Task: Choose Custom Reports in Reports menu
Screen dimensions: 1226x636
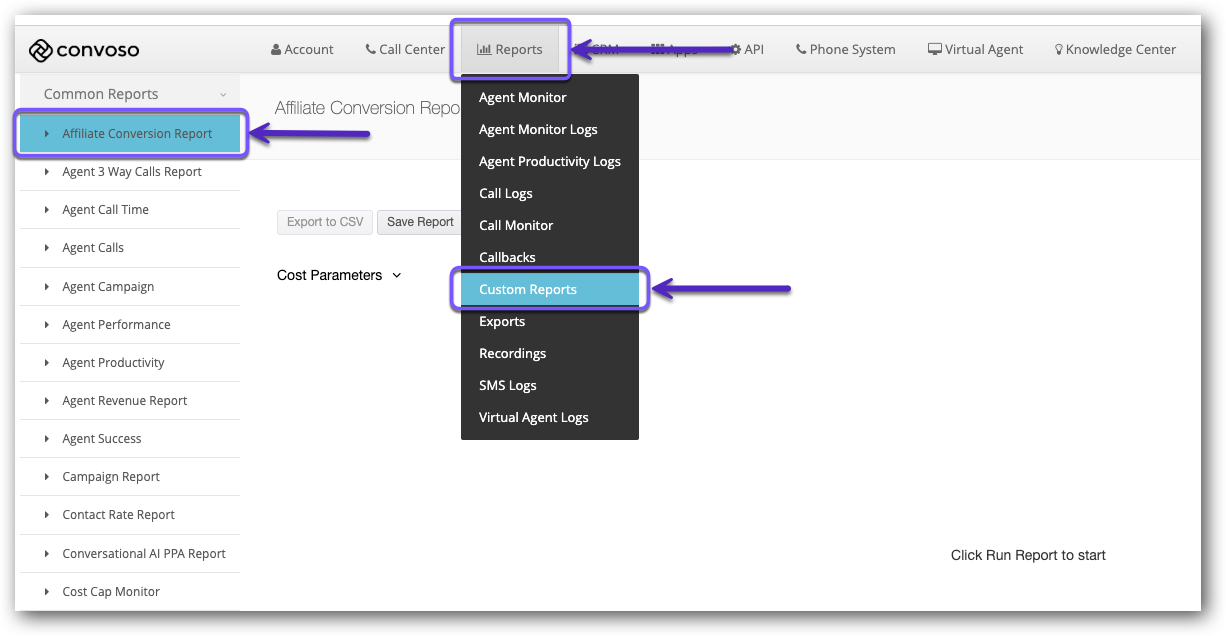Action: tap(550, 289)
